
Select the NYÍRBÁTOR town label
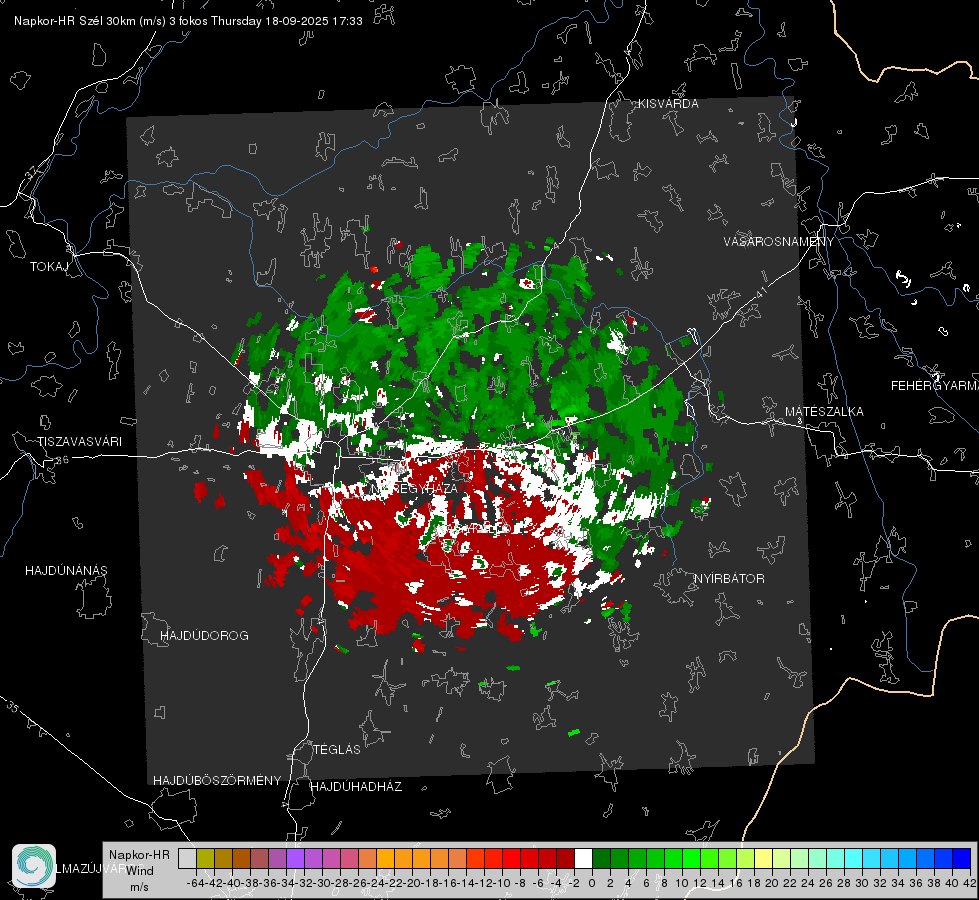(x=729, y=579)
